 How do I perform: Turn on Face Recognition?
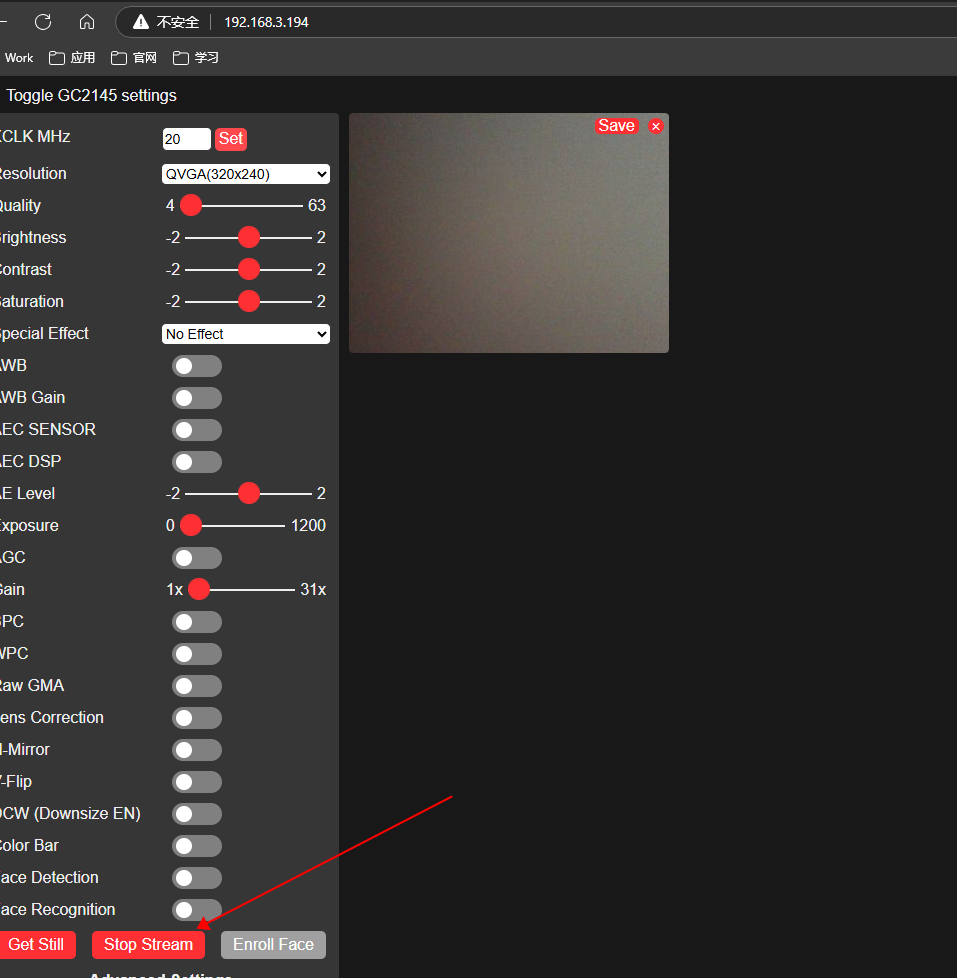pos(197,910)
